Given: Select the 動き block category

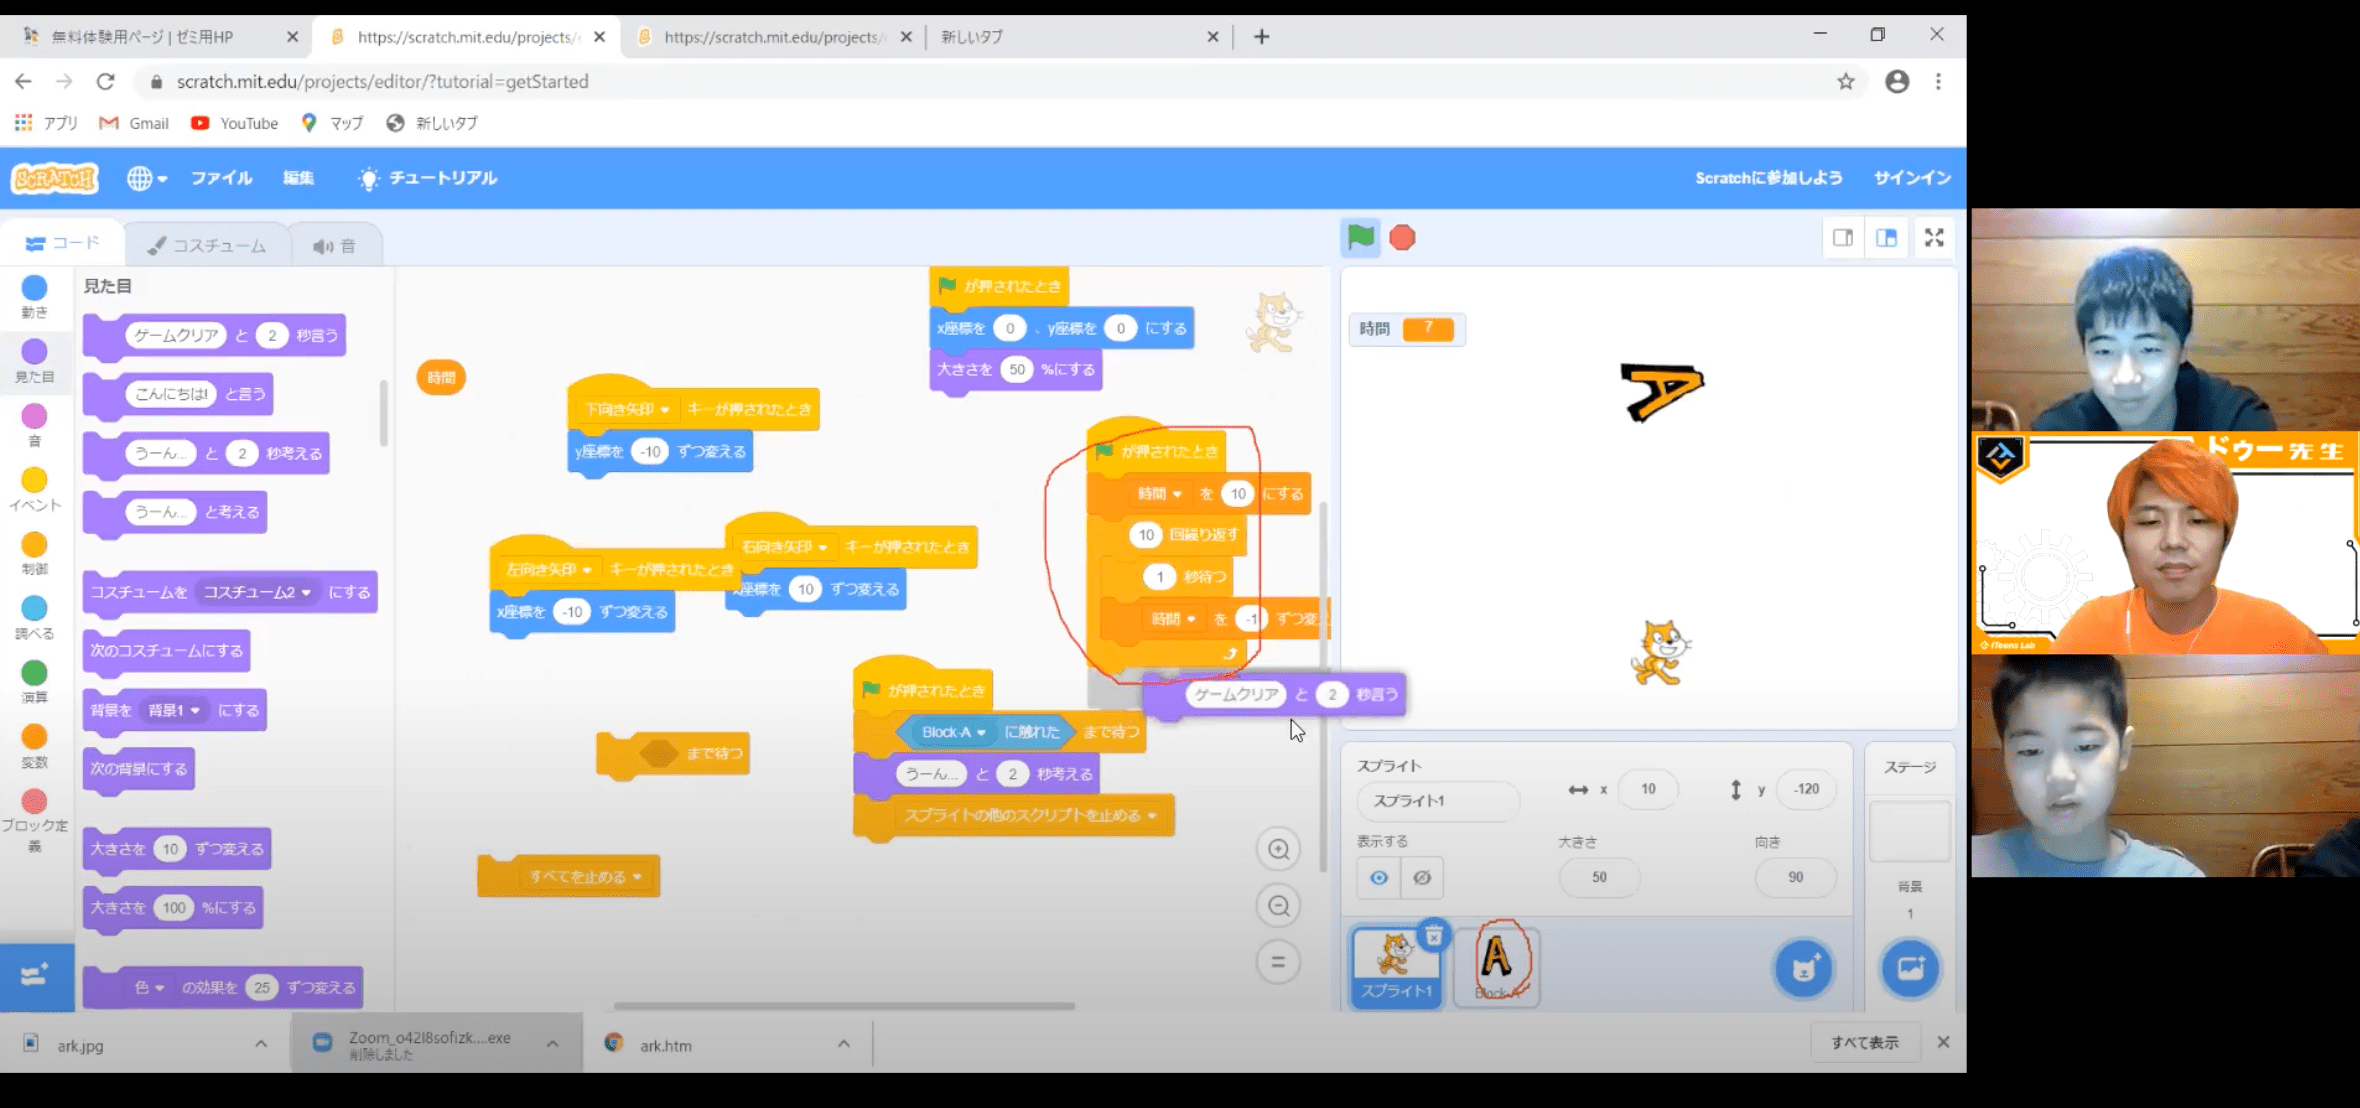Looking at the screenshot, I should point(34,297).
